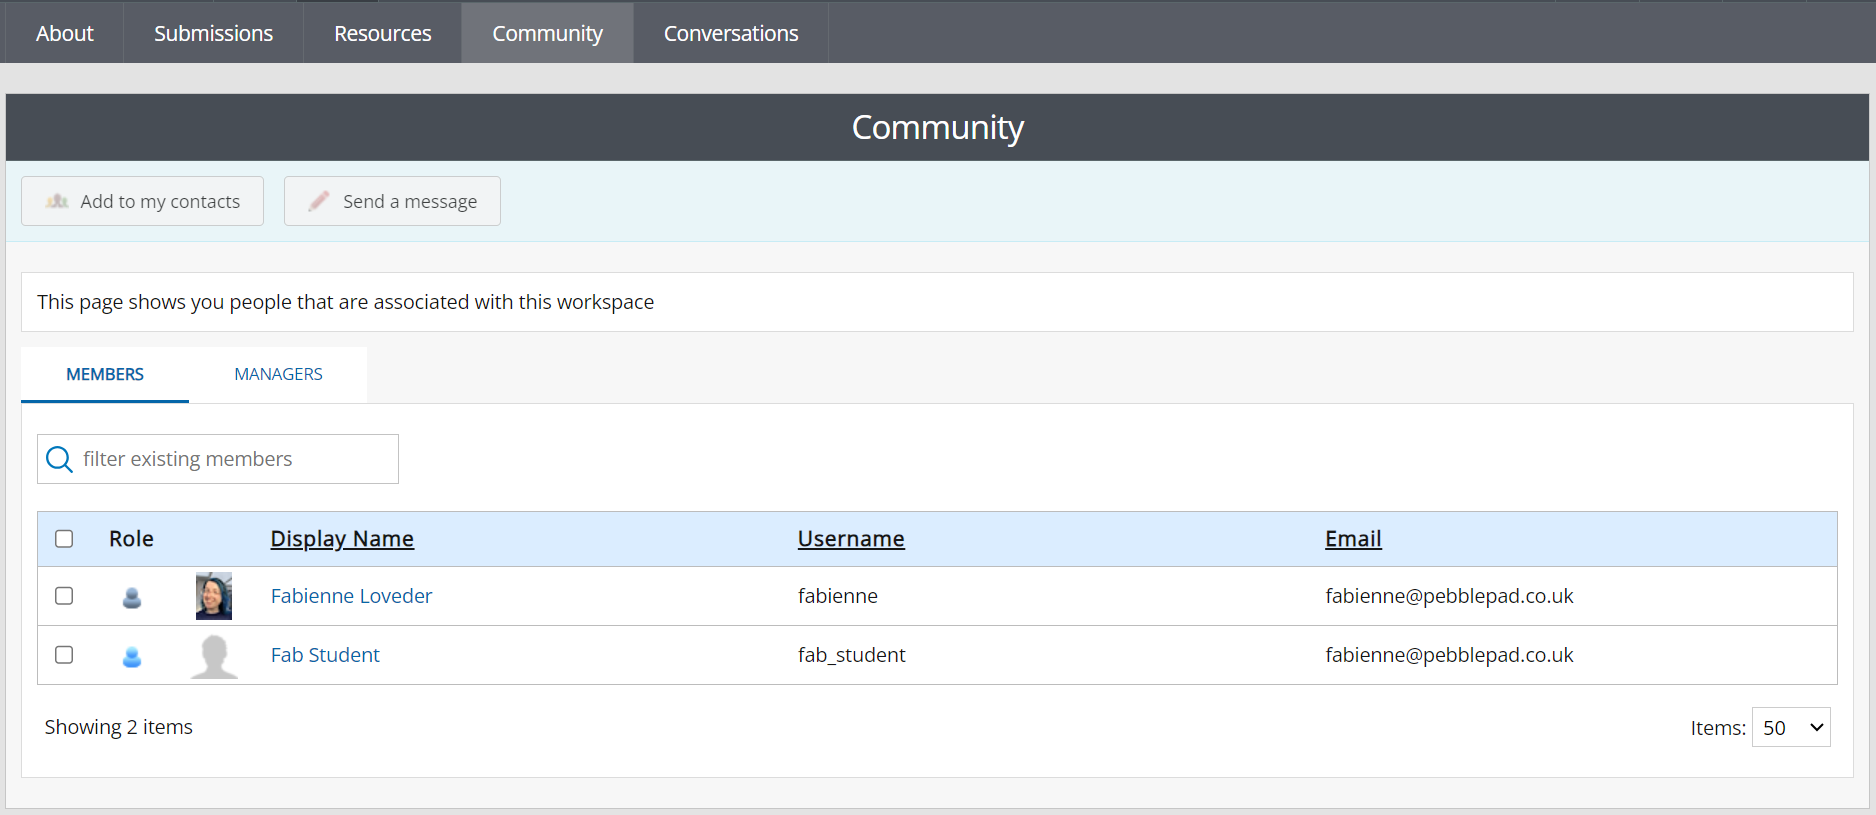This screenshot has height=815, width=1876.
Task: Switch to the MANAGERS tab
Action: click(278, 374)
